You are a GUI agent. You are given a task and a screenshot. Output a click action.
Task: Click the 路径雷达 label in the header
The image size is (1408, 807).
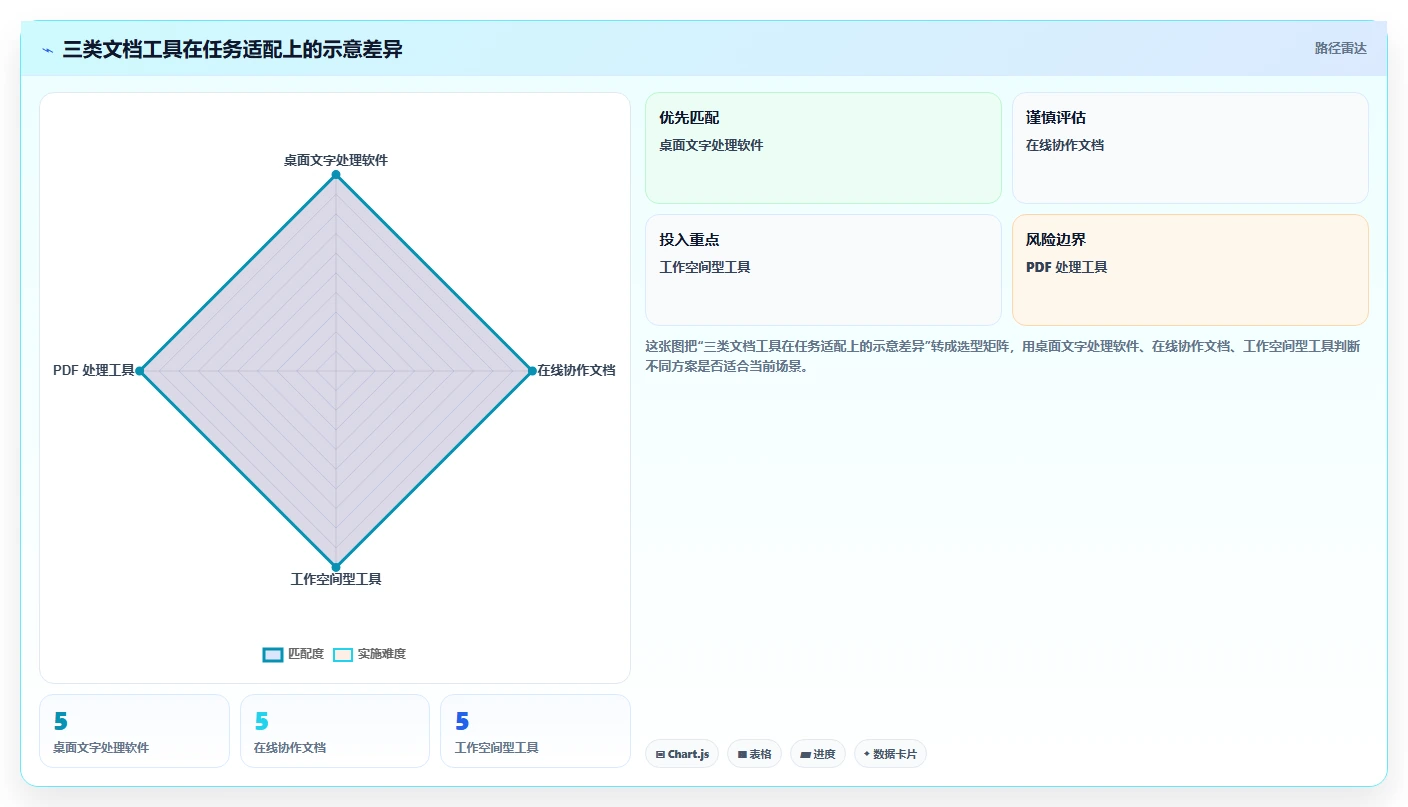tap(1340, 48)
